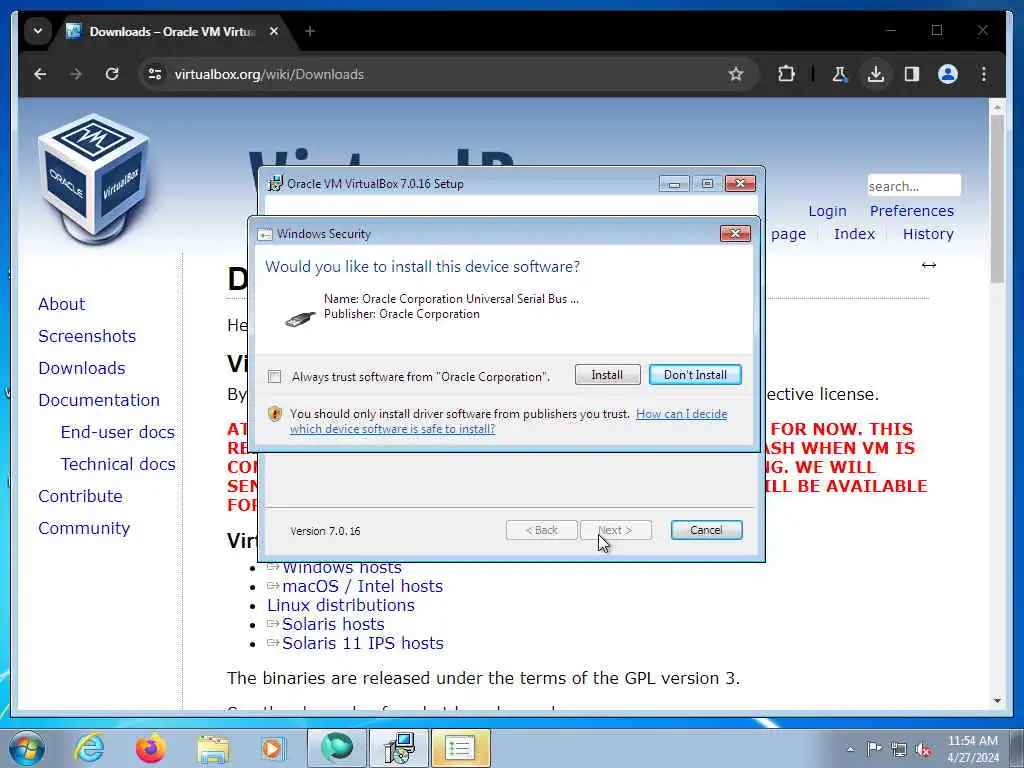Open Contribute in the sidebar

80,496
